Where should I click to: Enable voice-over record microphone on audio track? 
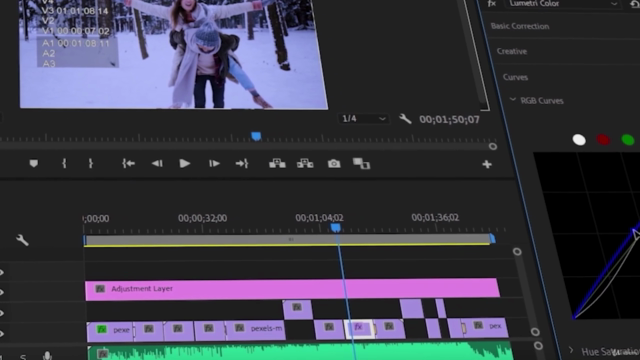pos(47,356)
